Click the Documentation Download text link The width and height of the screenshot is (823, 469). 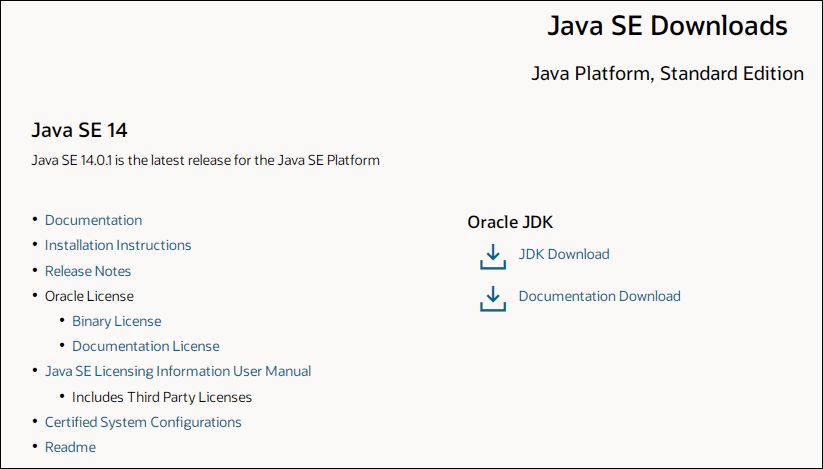[599, 296]
